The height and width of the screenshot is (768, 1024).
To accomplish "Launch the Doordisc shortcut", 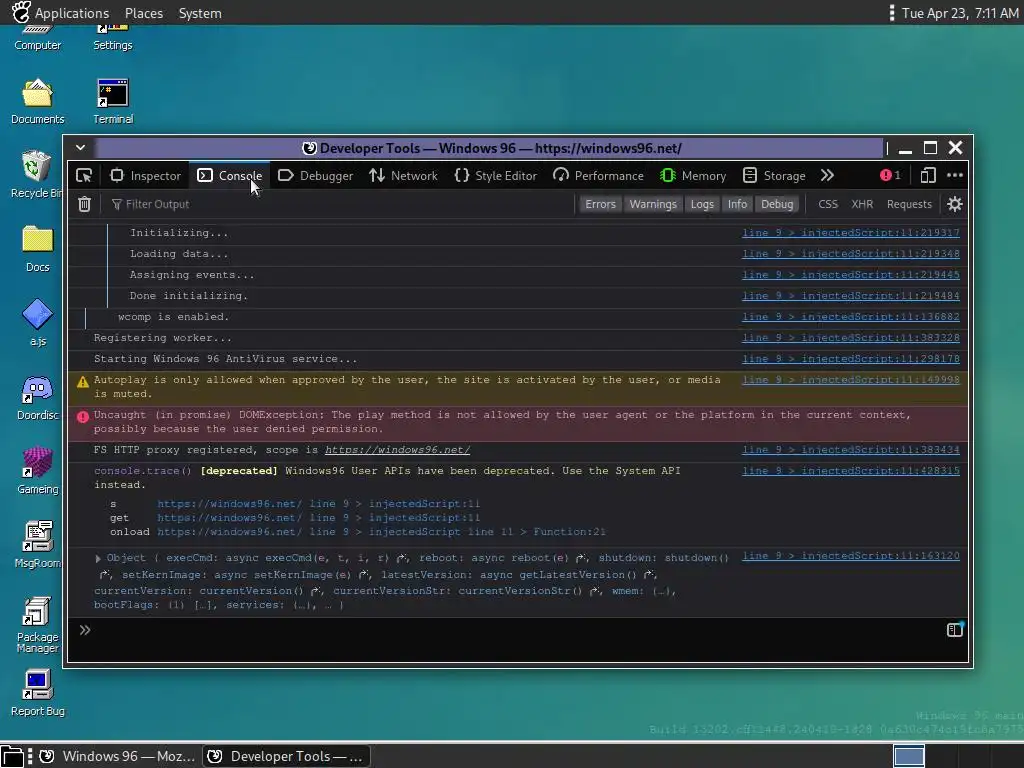I will click(37, 397).
